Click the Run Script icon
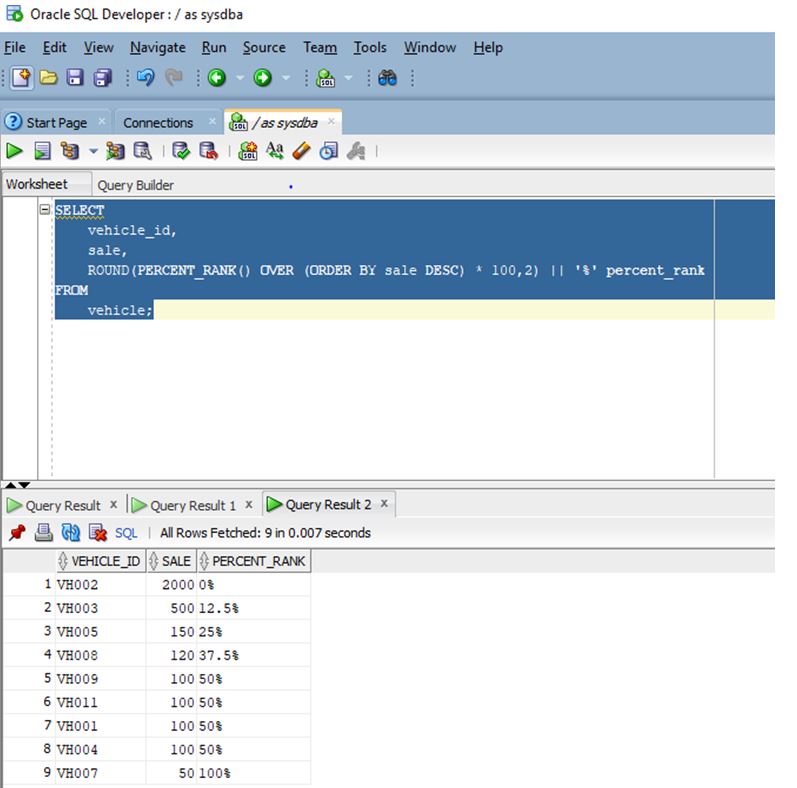 coord(42,151)
